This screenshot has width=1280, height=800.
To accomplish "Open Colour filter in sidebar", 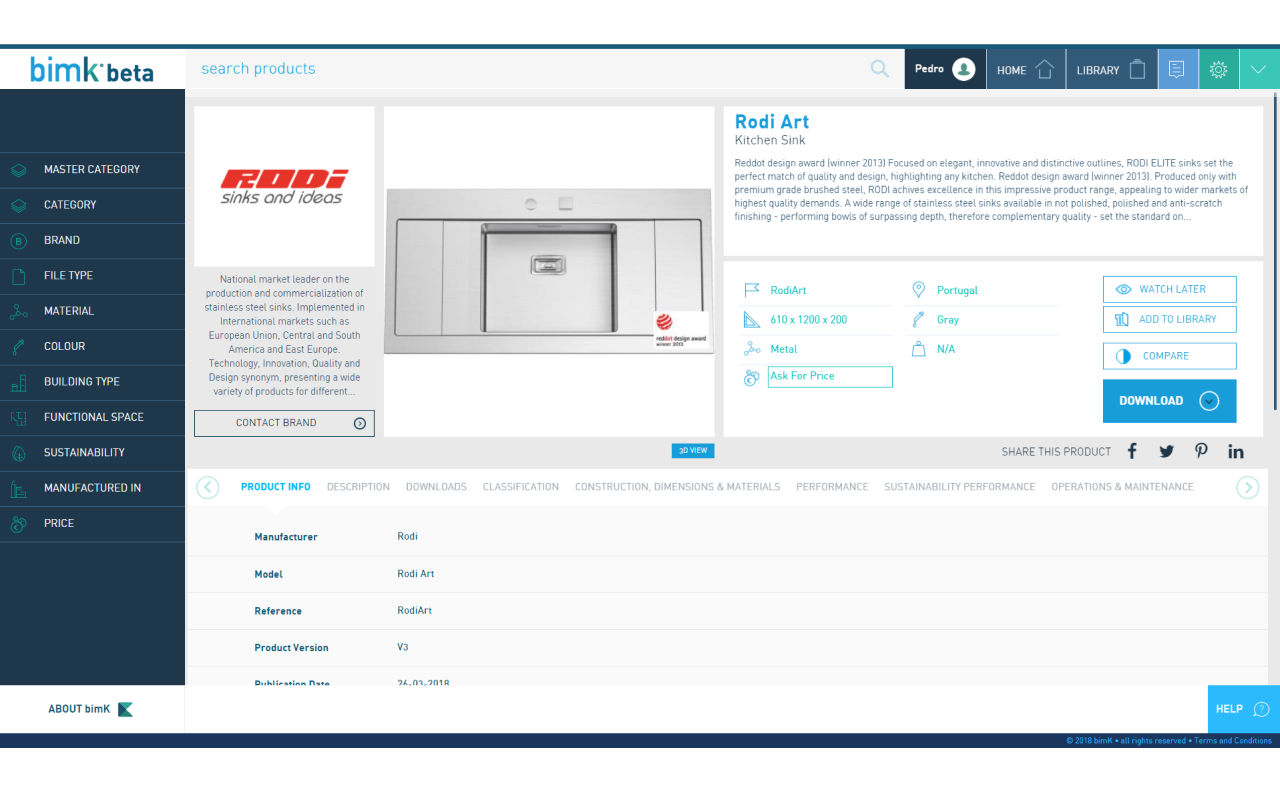I will (x=92, y=347).
